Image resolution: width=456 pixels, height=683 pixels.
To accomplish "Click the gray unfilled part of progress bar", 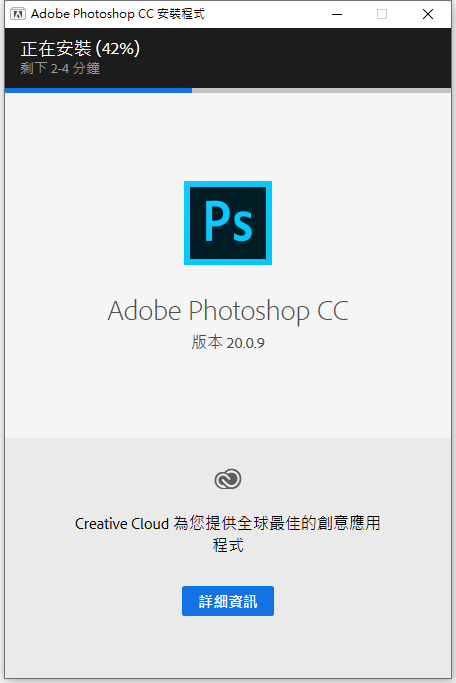I will point(321,91).
